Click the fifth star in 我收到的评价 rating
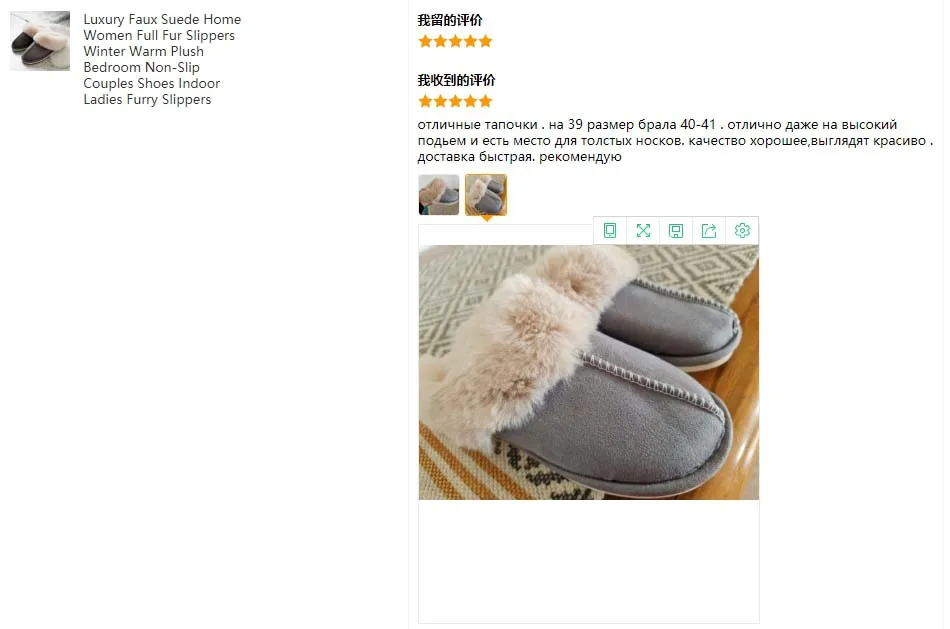The width and height of the screenshot is (950, 629). [485, 101]
